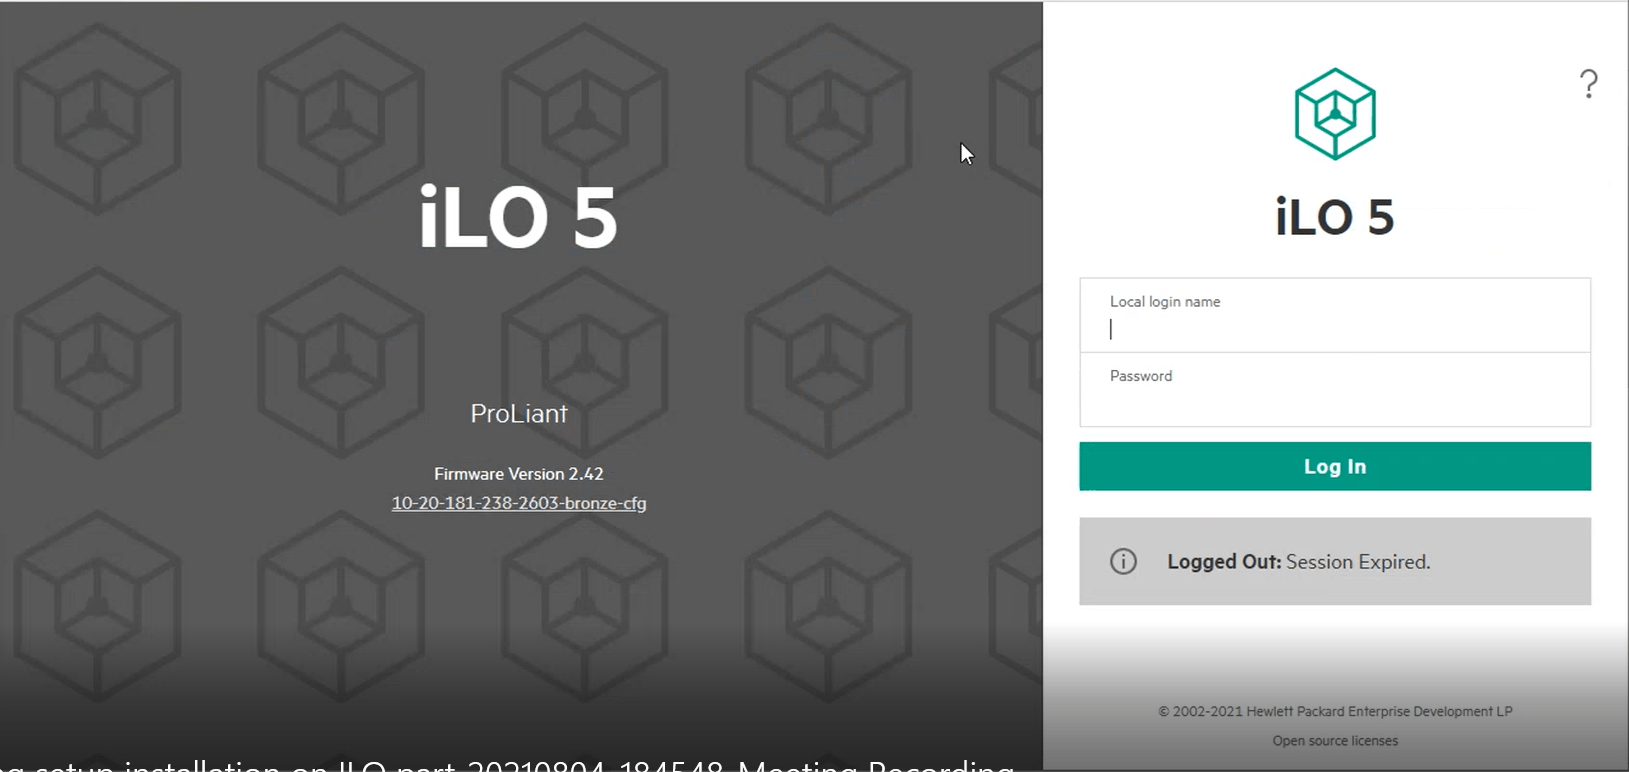This screenshot has width=1629, height=772.
Task: Click the Firmware Version 2.42 text
Action: (x=519, y=474)
